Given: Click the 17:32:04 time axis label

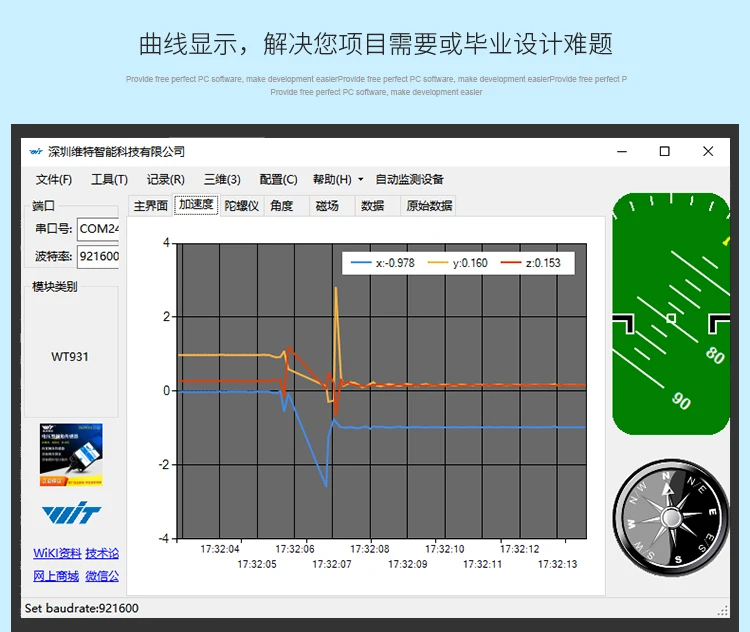Looking at the screenshot, I should pyautogui.click(x=220, y=549).
